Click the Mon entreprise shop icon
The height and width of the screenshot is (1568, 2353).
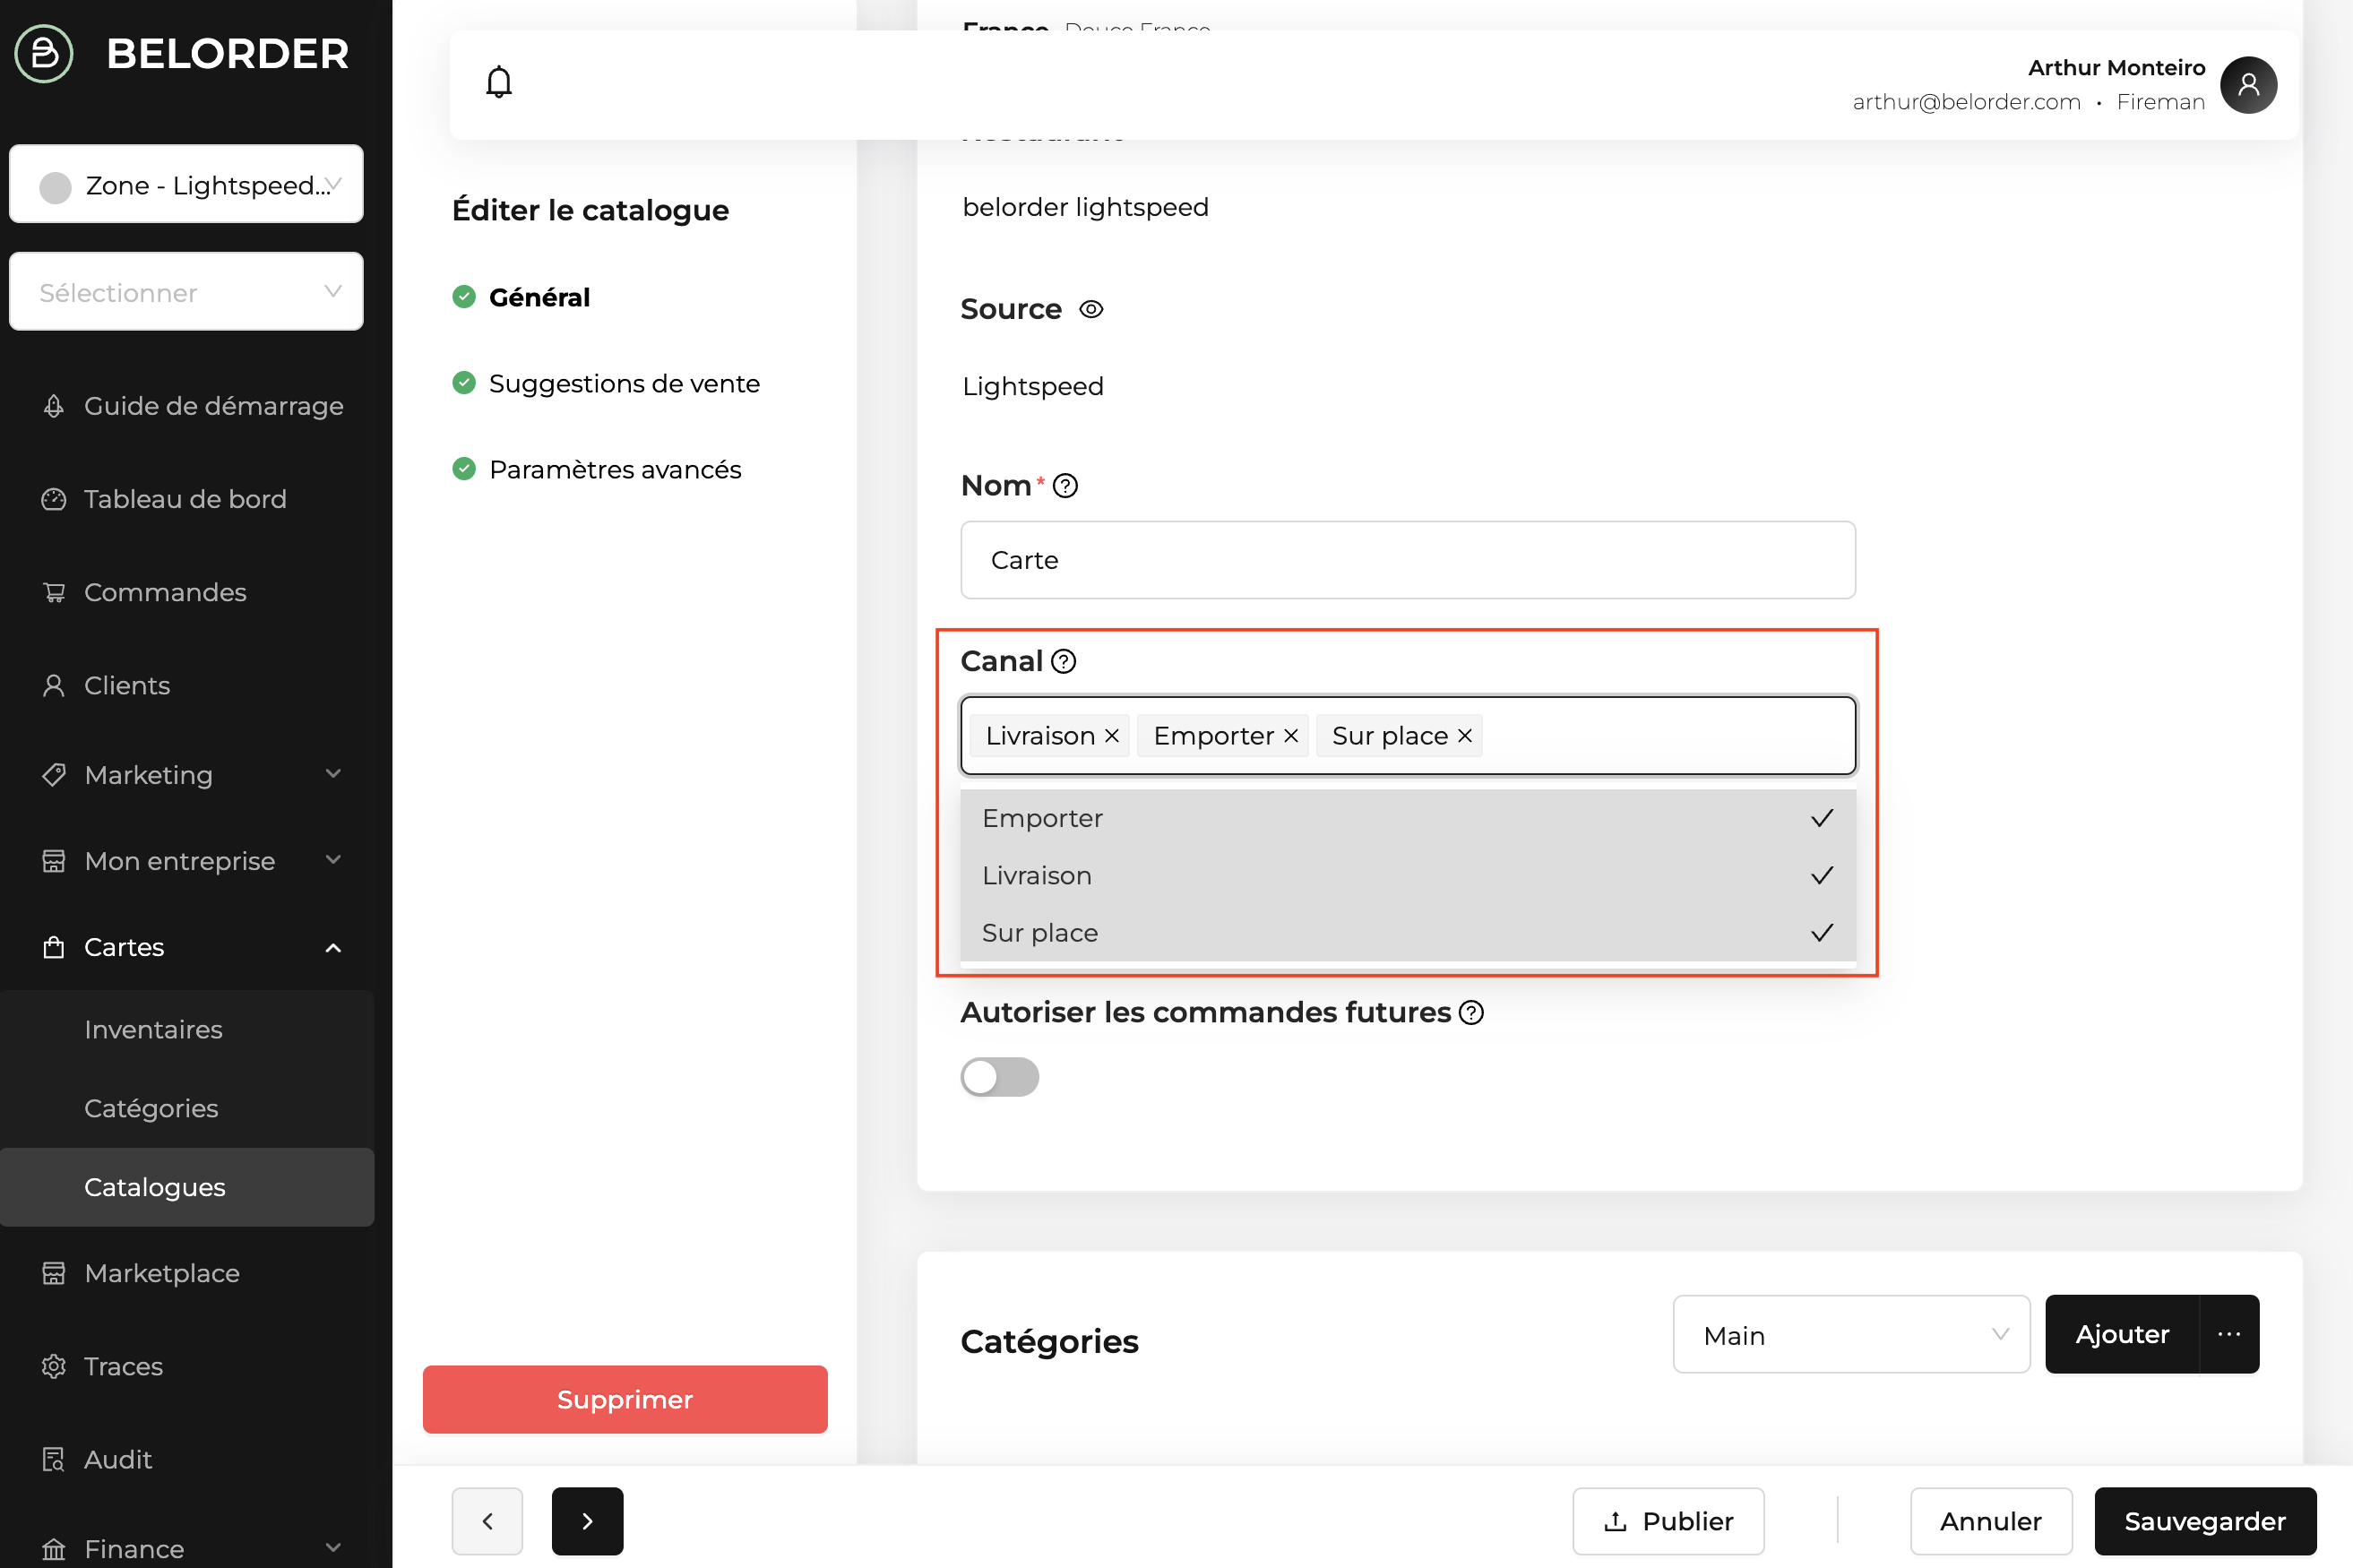[x=54, y=861]
